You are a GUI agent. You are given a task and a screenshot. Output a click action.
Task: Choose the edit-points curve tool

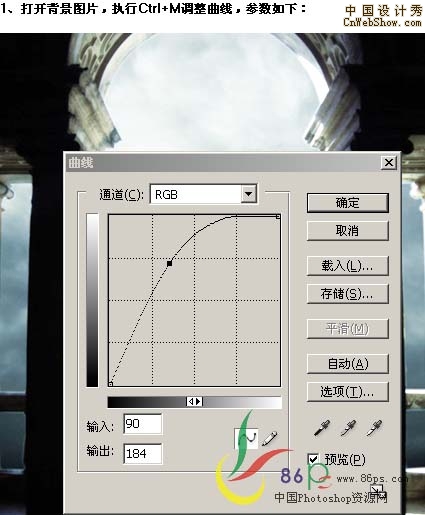click(x=246, y=438)
